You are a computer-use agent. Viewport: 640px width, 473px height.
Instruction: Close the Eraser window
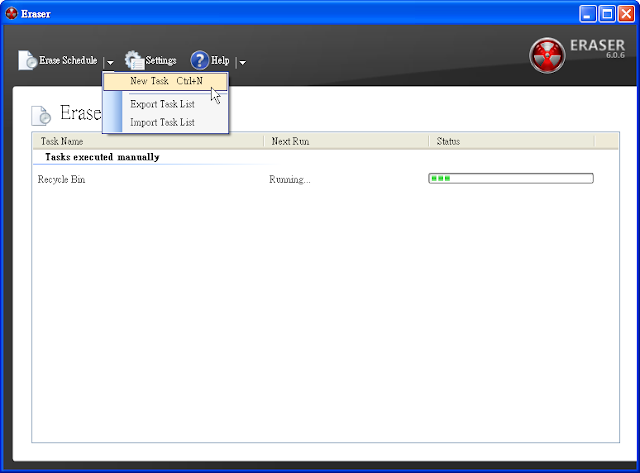[626, 14]
